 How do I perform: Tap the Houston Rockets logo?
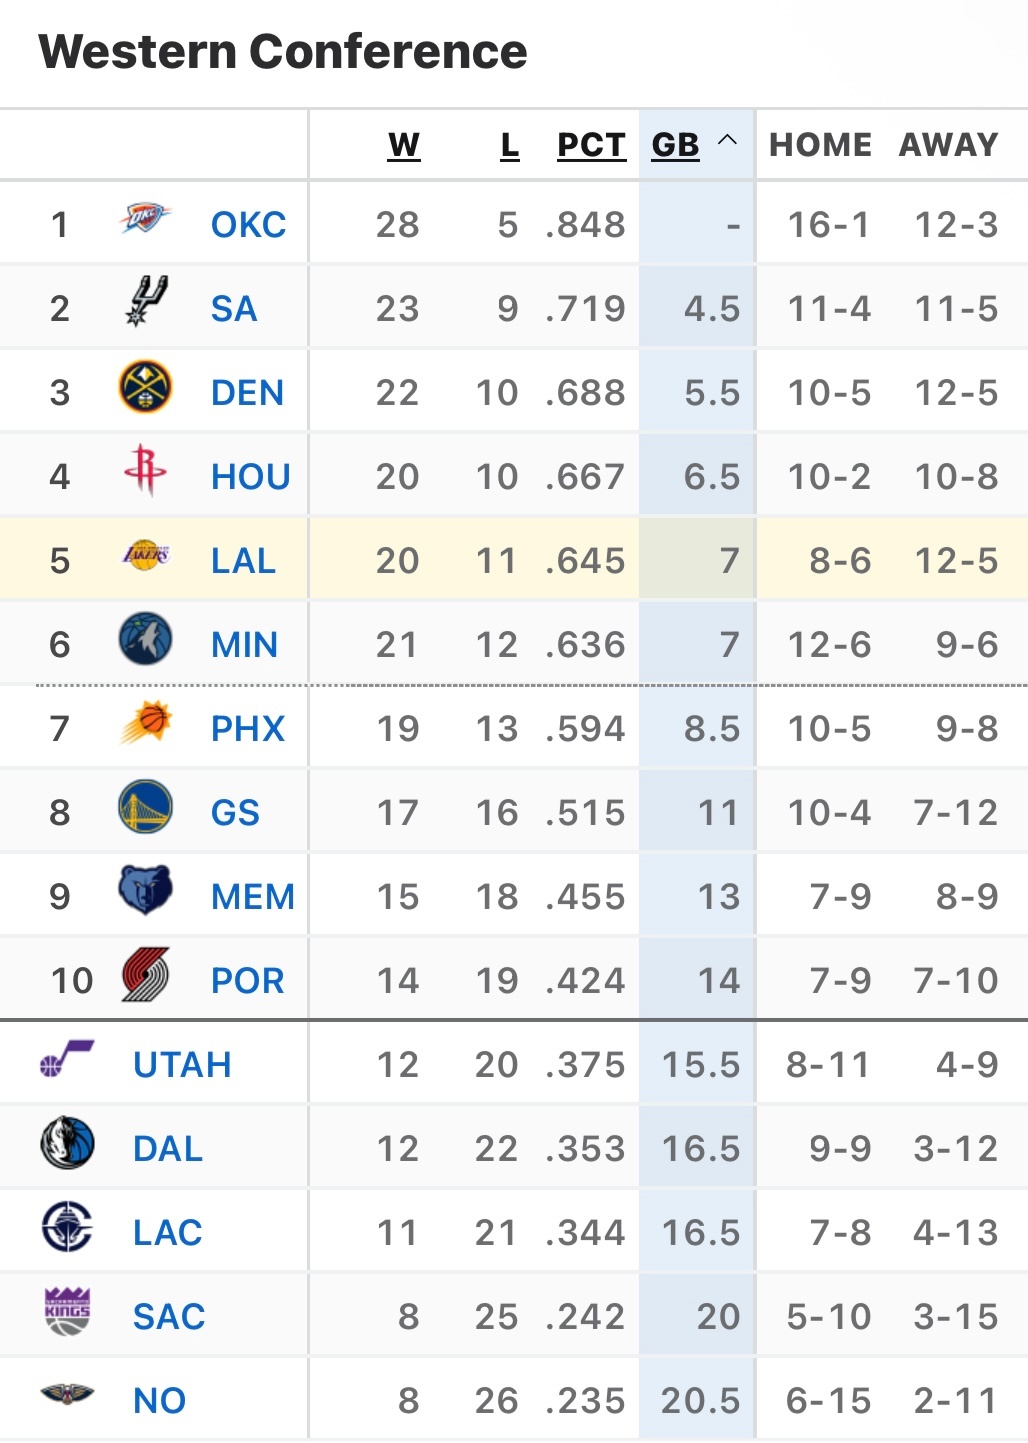[145, 470]
